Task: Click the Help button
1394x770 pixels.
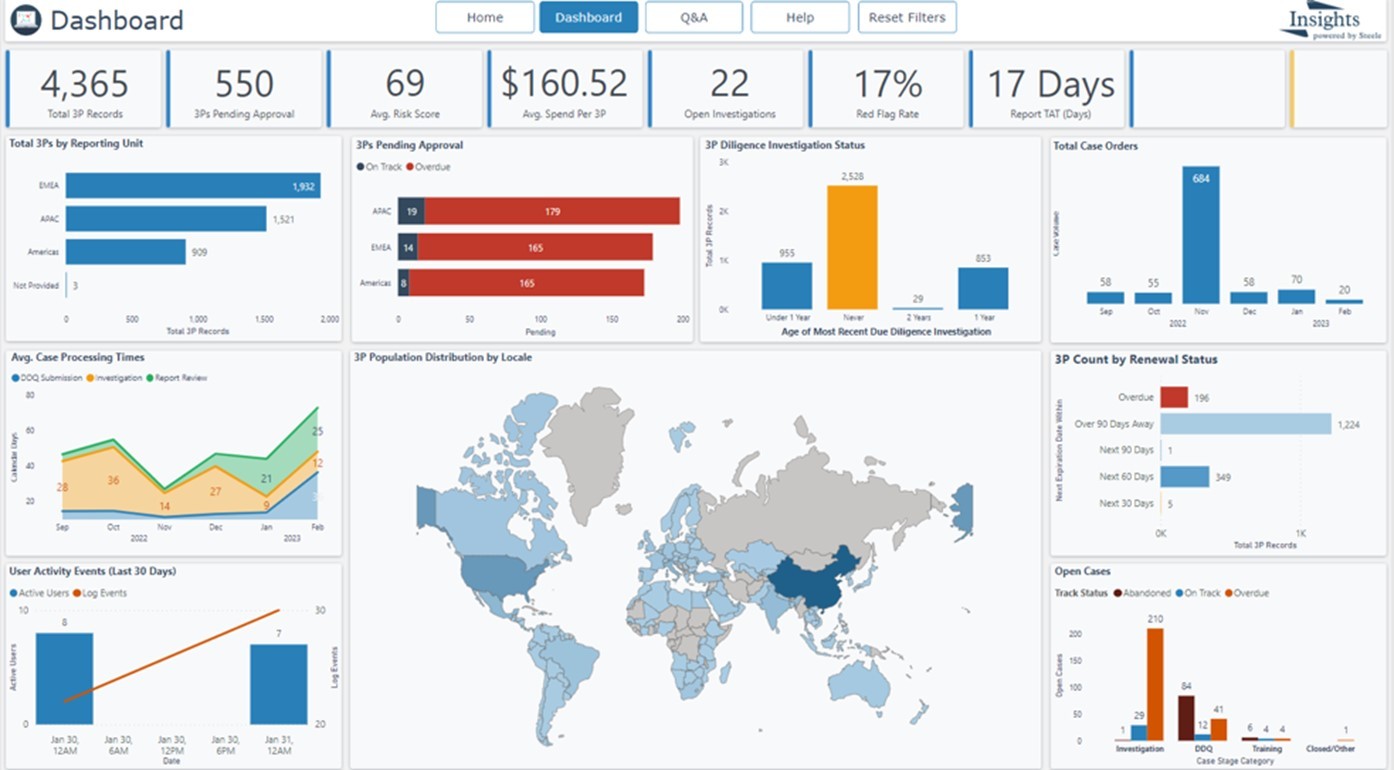Action: tap(799, 17)
